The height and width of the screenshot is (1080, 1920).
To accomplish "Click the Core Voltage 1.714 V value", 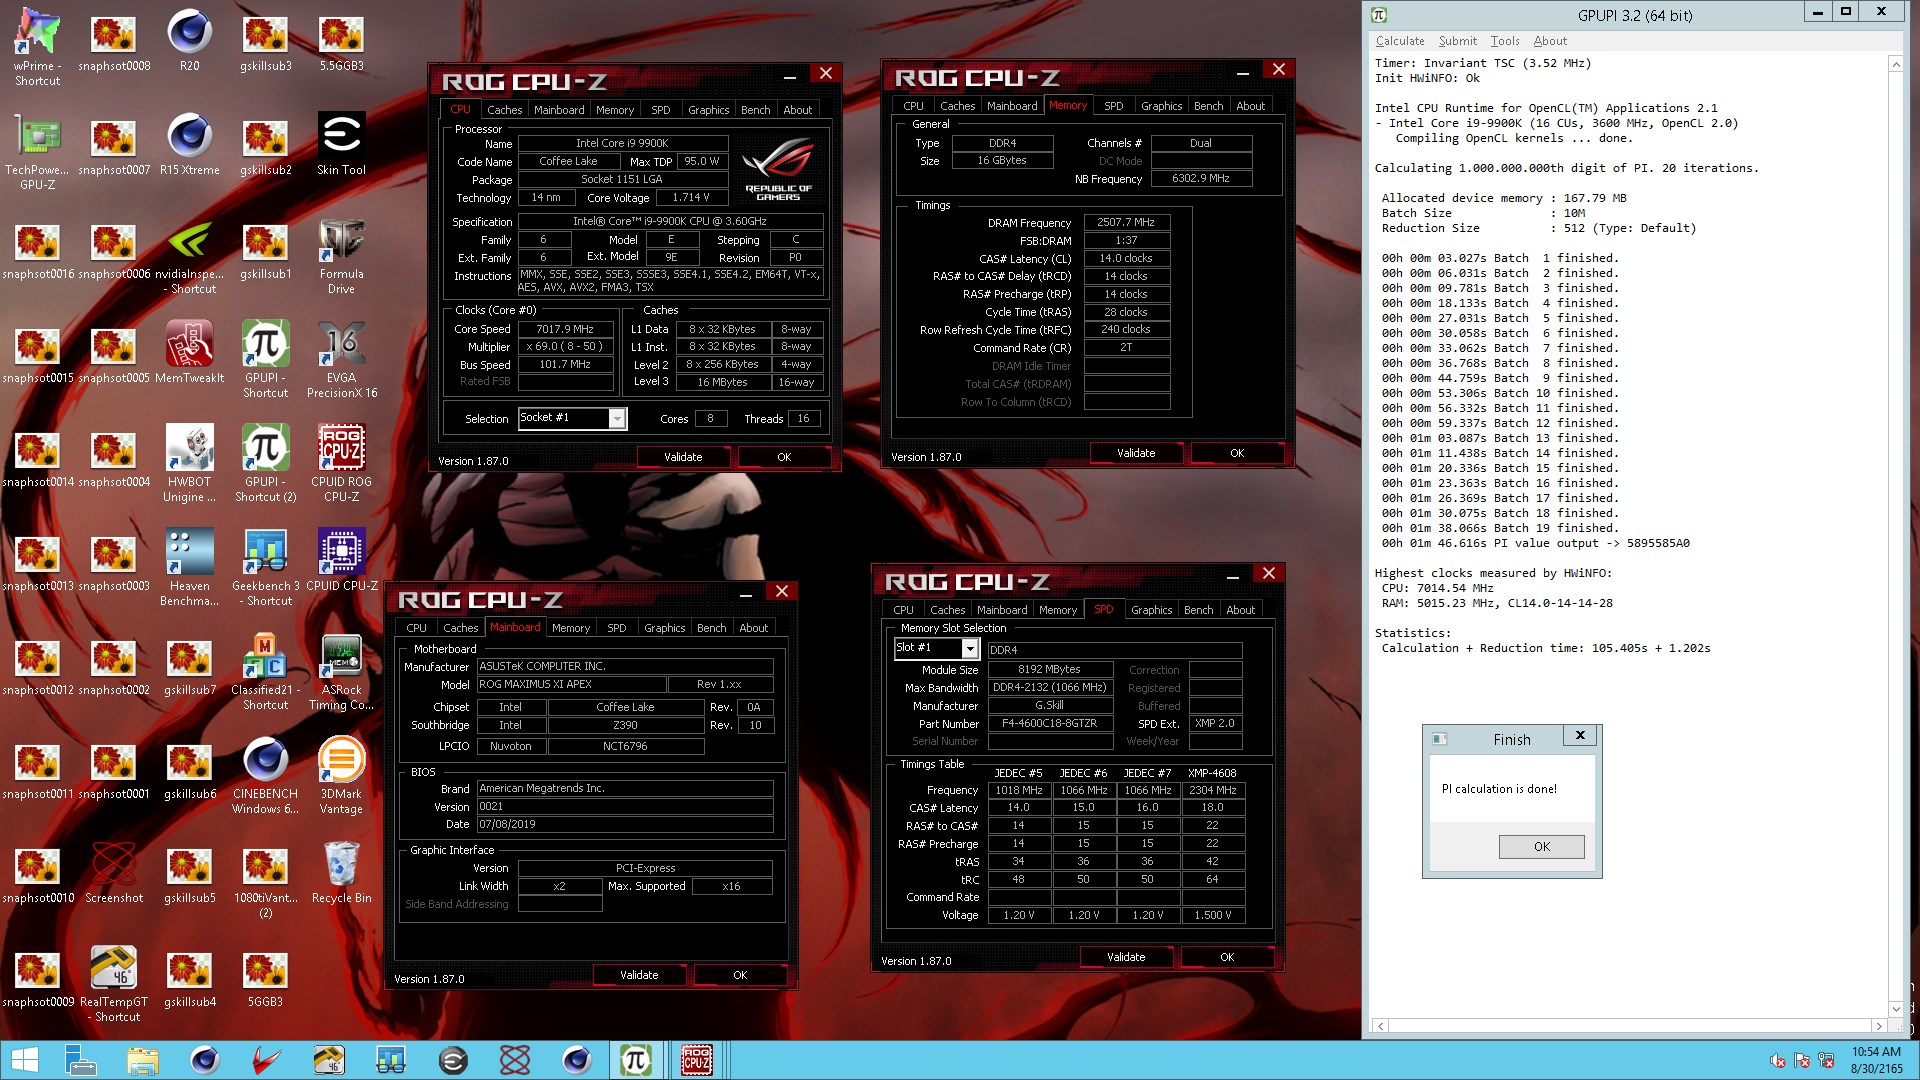I will click(x=691, y=197).
